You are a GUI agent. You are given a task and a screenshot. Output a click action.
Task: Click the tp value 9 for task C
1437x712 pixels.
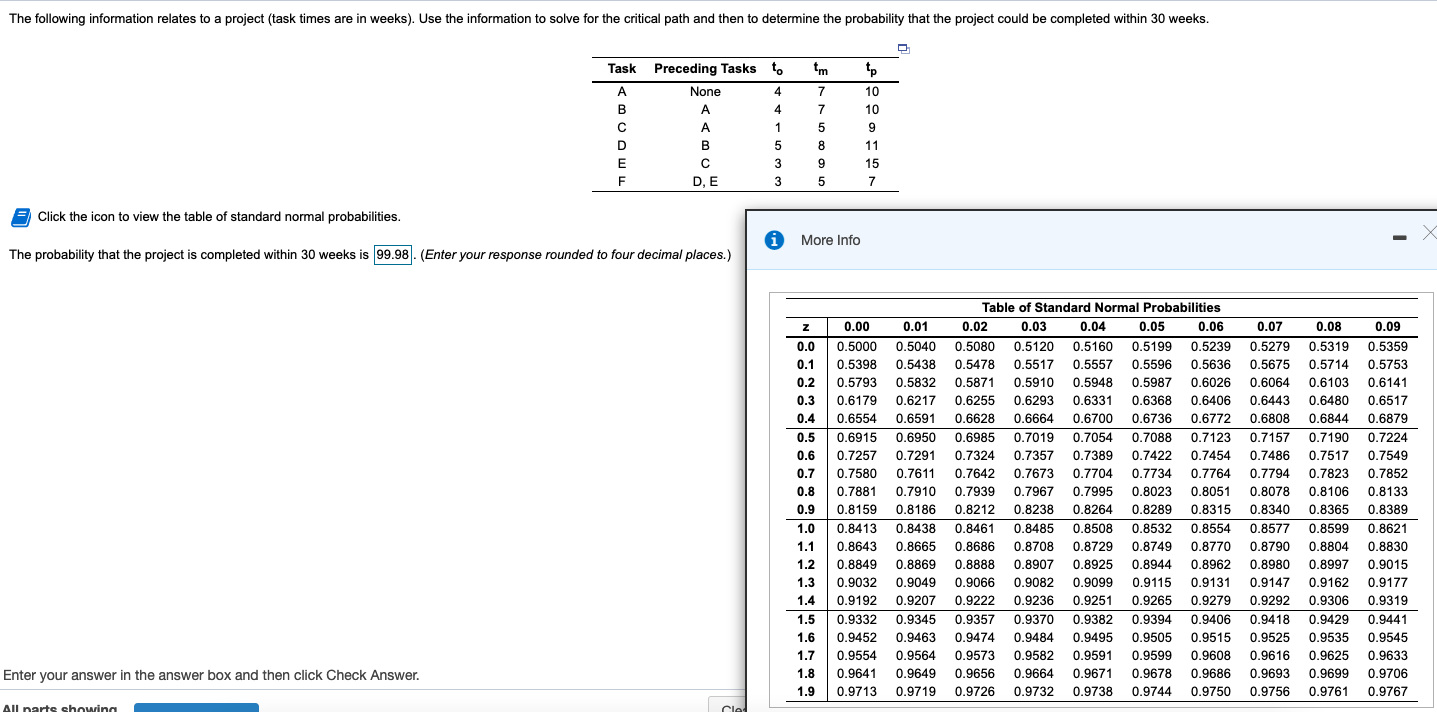[872, 127]
